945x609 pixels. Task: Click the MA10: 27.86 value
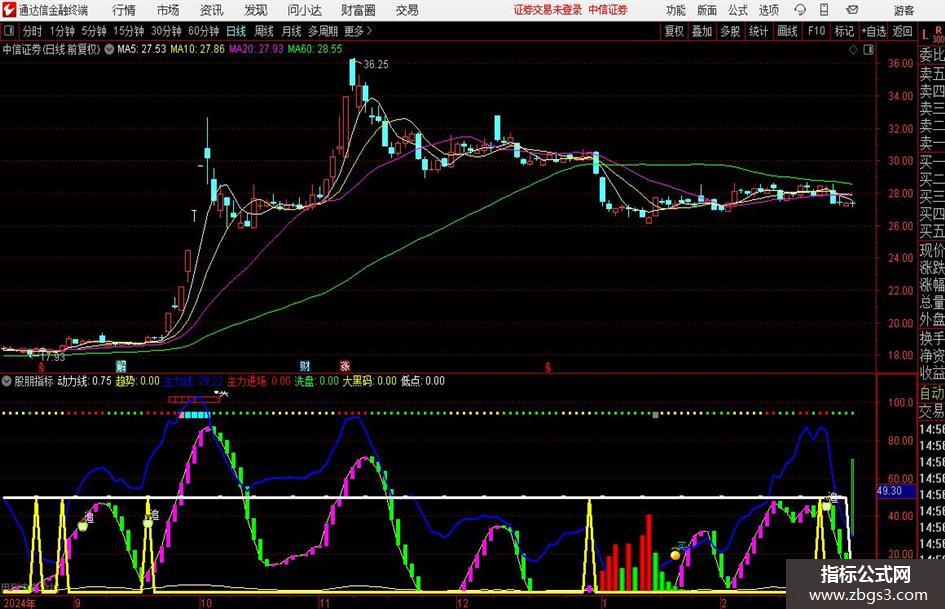coord(198,49)
